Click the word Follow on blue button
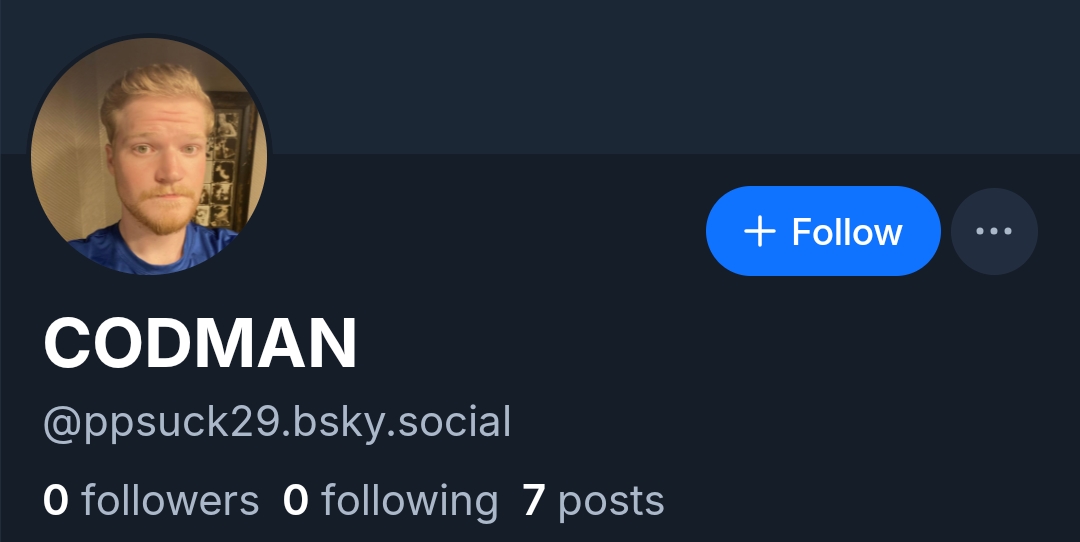This screenshot has height=542, width=1080. tap(847, 231)
